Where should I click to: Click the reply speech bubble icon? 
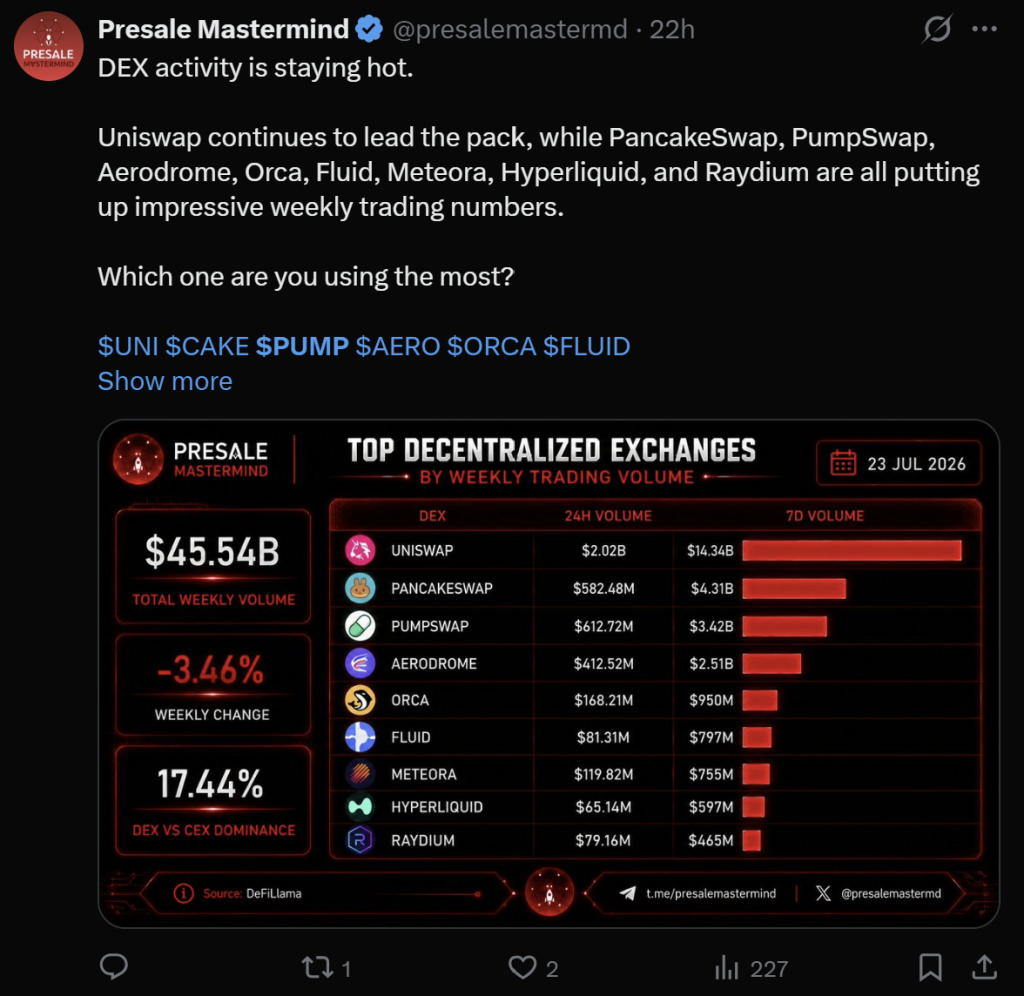click(114, 967)
